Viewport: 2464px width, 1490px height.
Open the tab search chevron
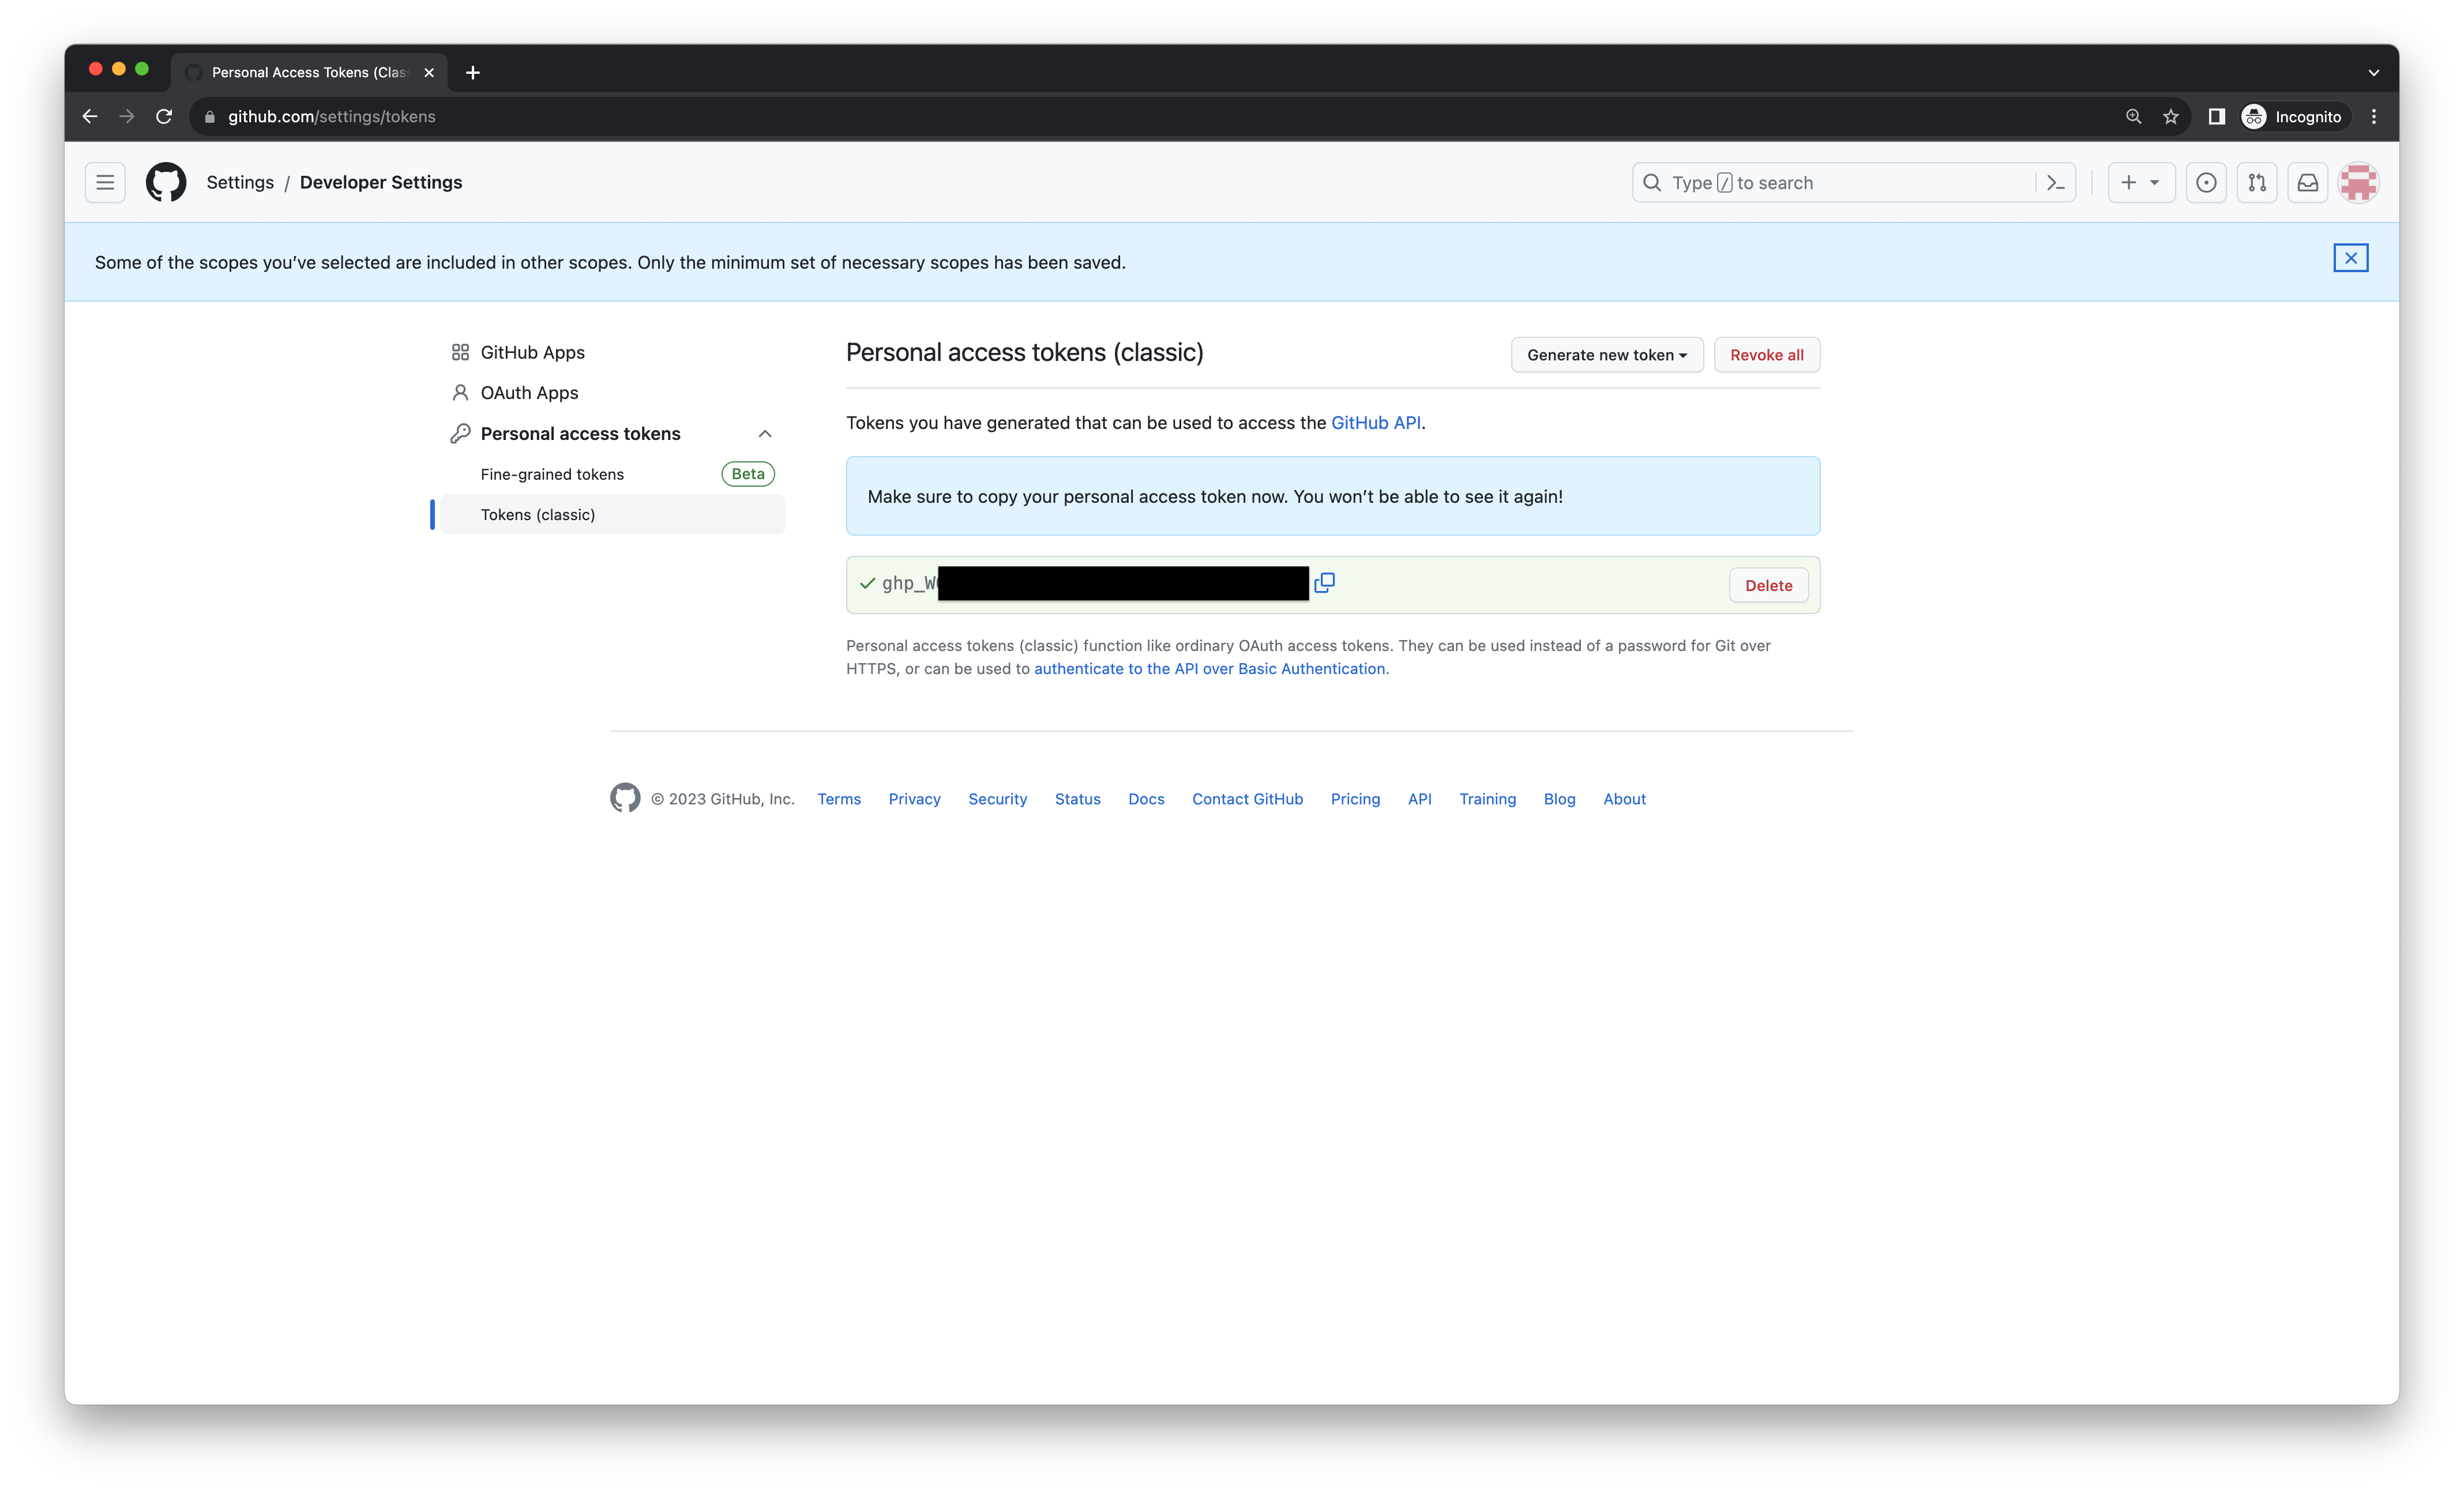(x=2374, y=72)
